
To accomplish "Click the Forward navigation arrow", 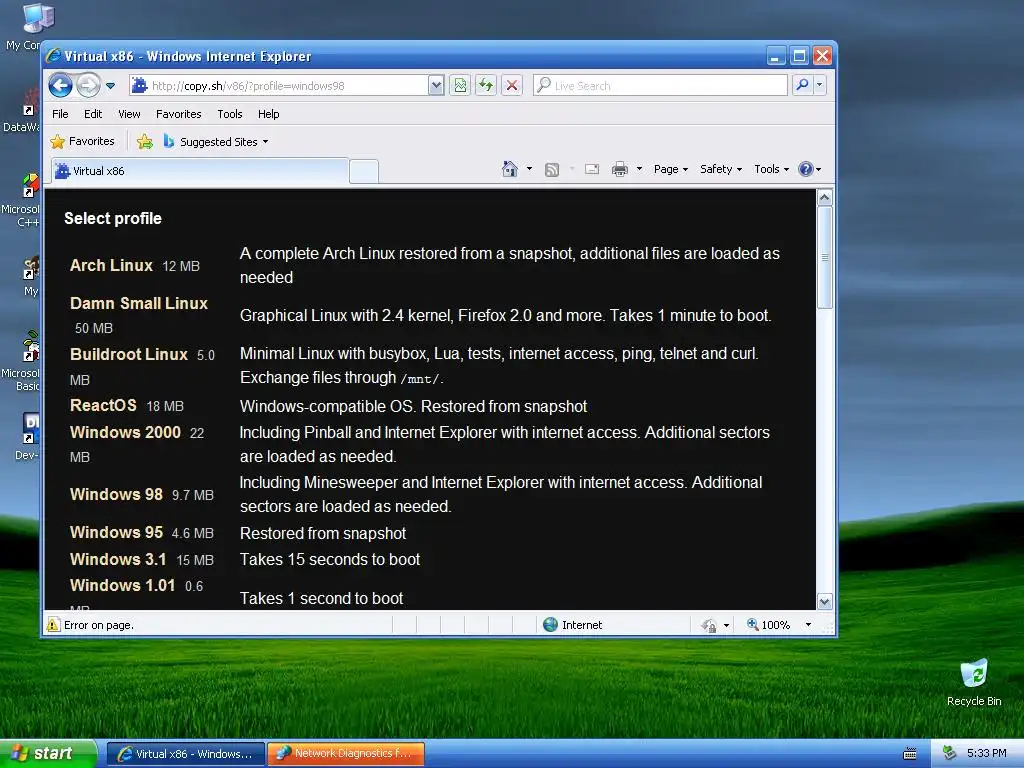I will pyautogui.click(x=88, y=86).
